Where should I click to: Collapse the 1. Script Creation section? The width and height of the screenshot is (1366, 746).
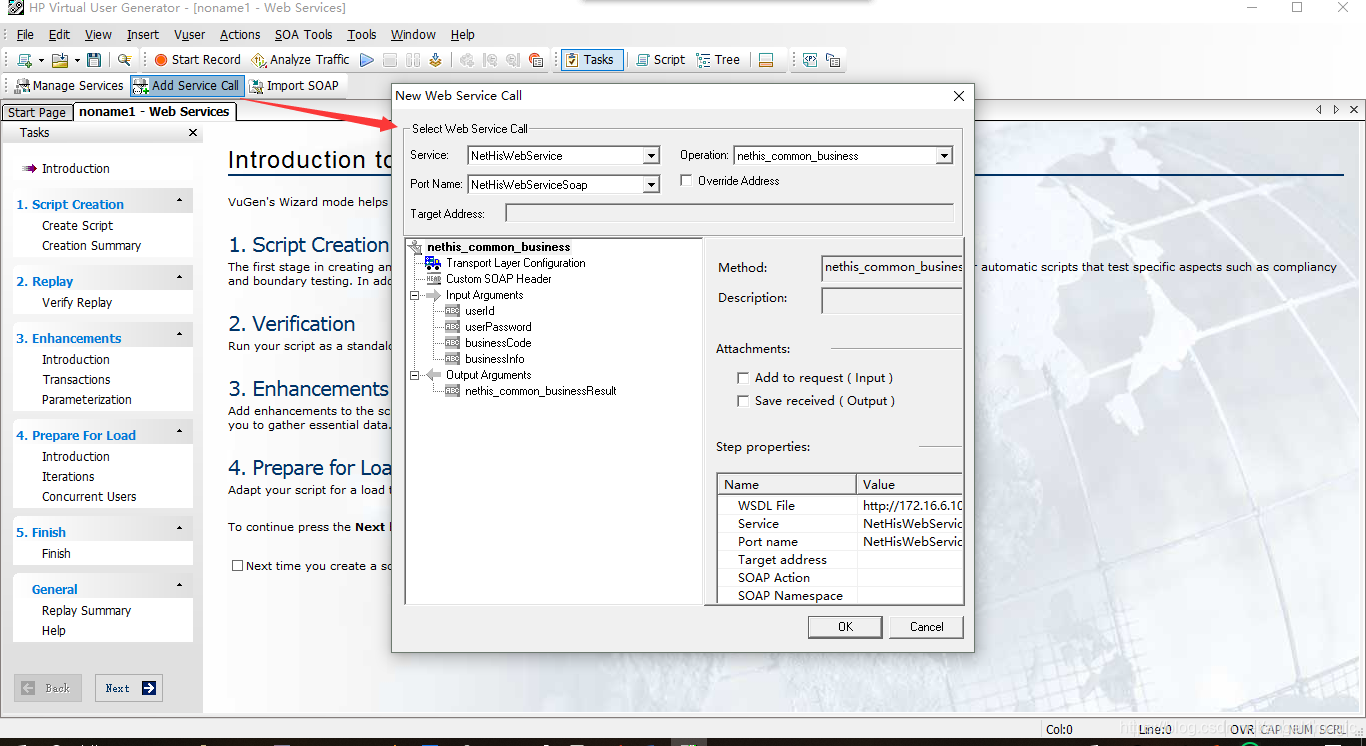[x=180, y=200]
